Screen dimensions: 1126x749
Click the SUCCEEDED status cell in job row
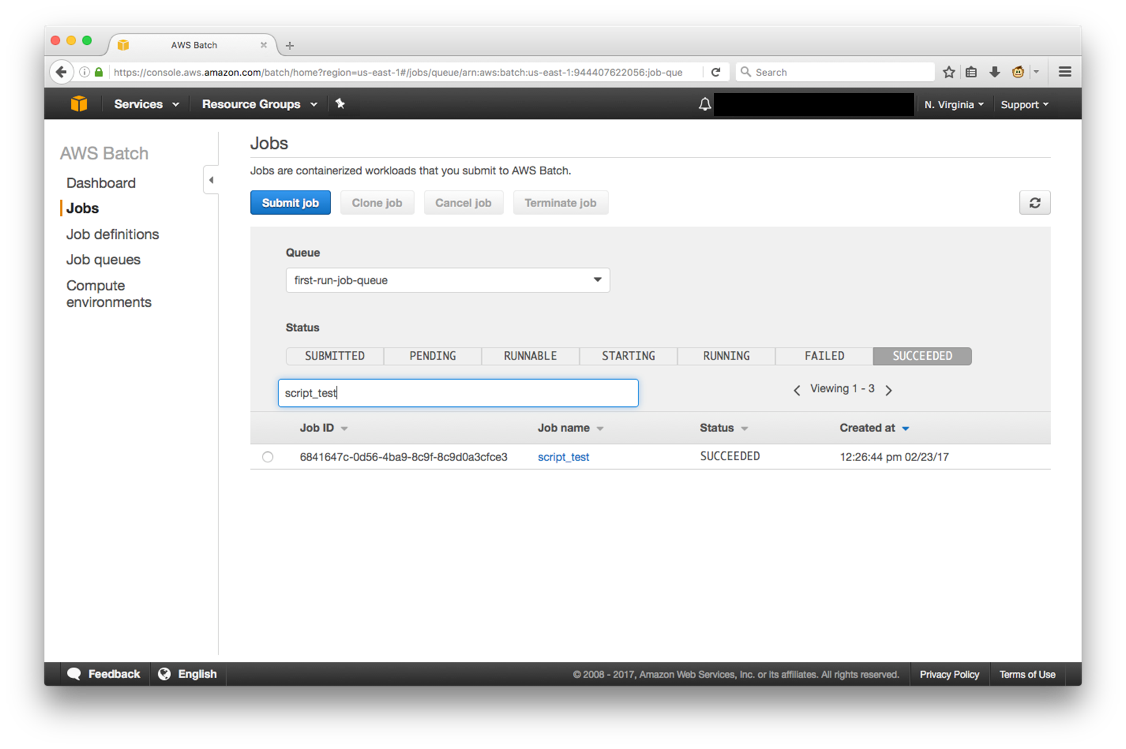point(730,457)
